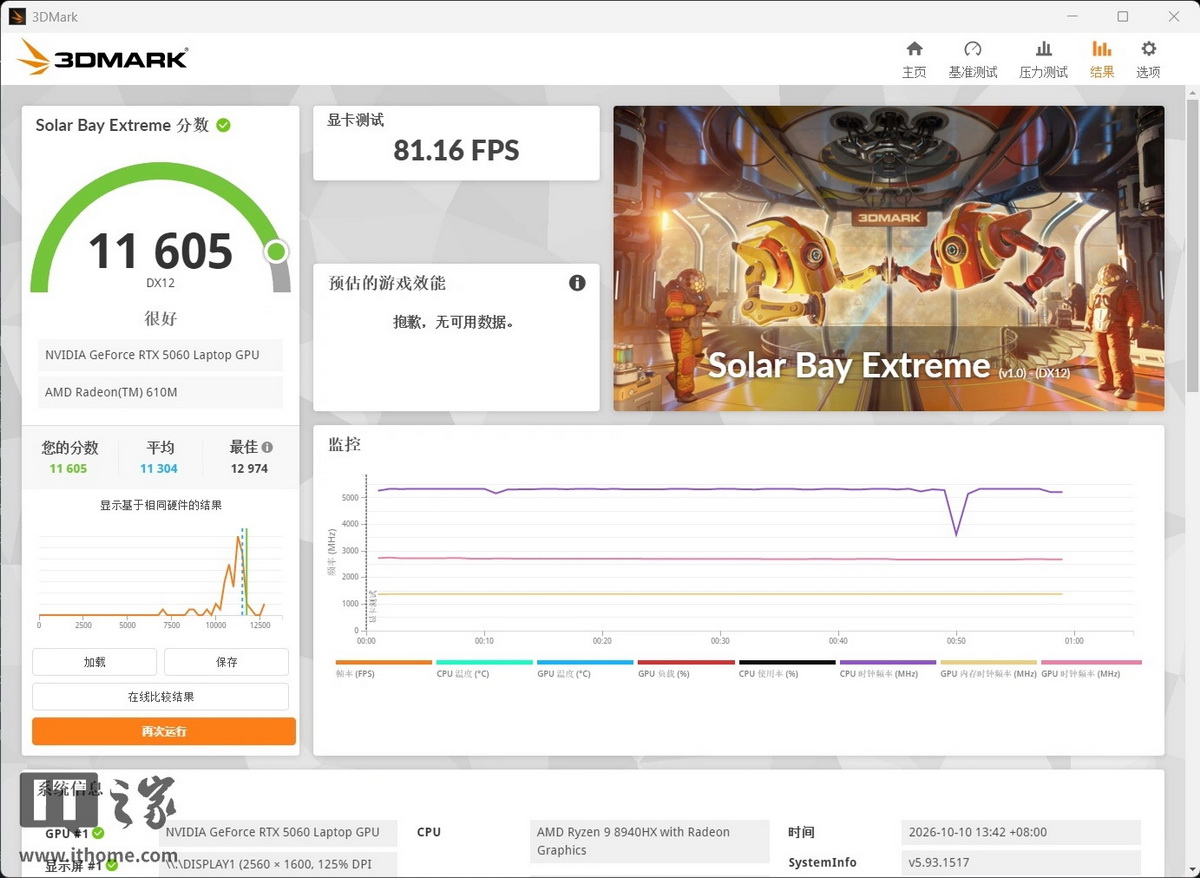Click the 3DMARK logo in the header
The width and height of the screenshot is (1200, 878).
[102, 58]
